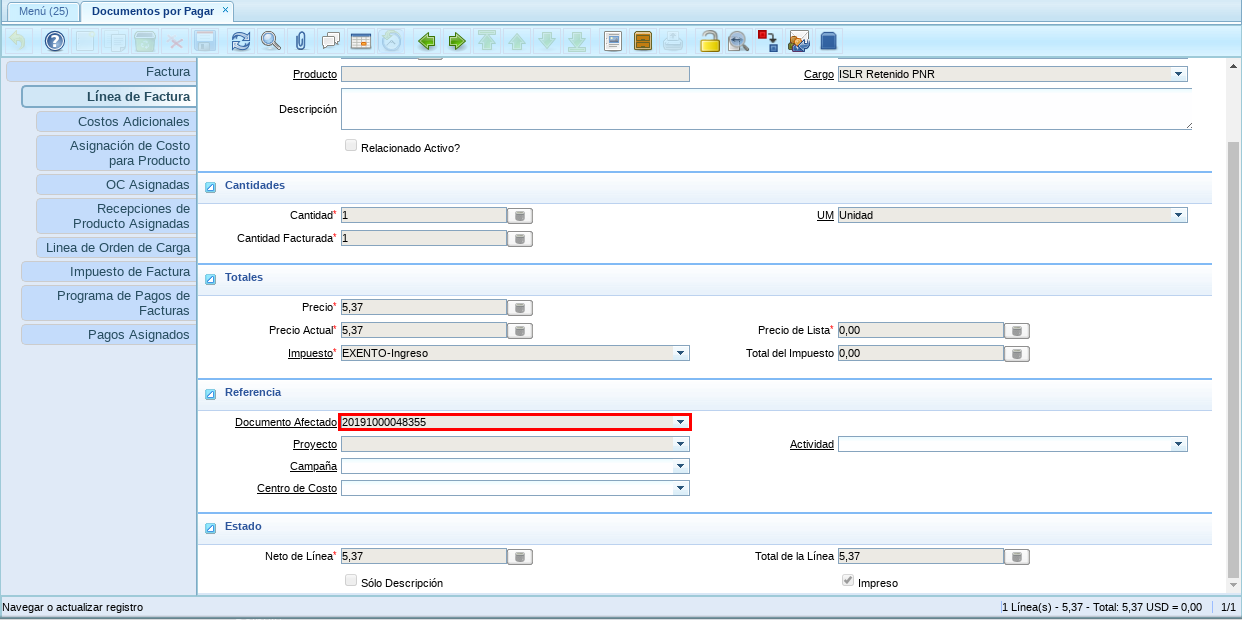Toggle the Relacionado Activo checkbox
Image resolution: width=1242 pixels, height=620 pixels.
(350, 146)
